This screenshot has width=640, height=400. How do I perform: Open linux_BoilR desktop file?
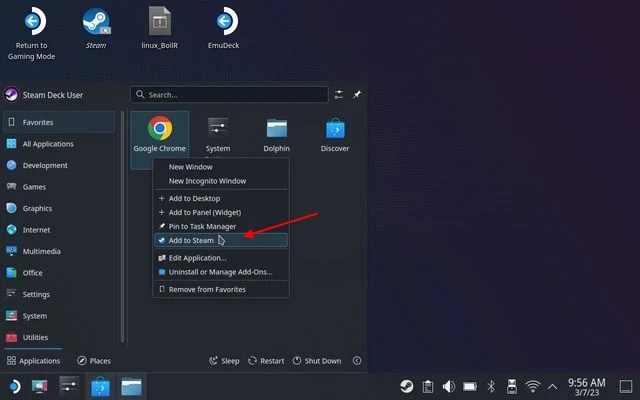tap(160, 28)
